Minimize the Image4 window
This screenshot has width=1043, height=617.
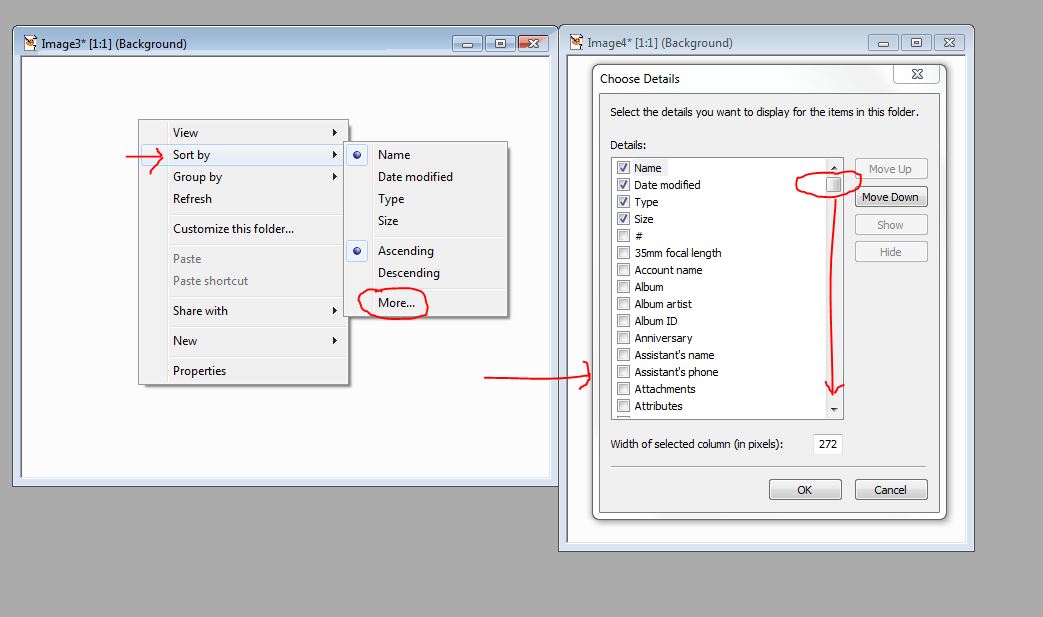pyautogui.click(x=883, y=43)
